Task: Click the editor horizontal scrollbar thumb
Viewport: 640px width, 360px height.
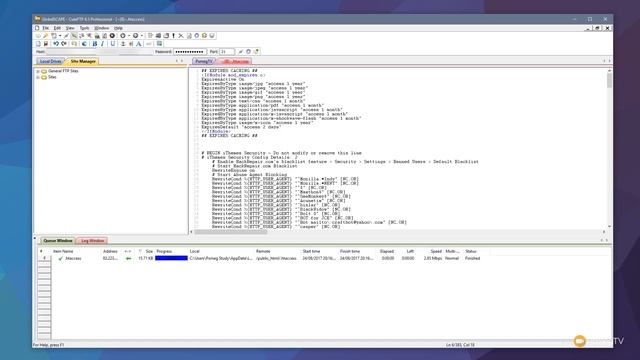Action: click(231, 232)
